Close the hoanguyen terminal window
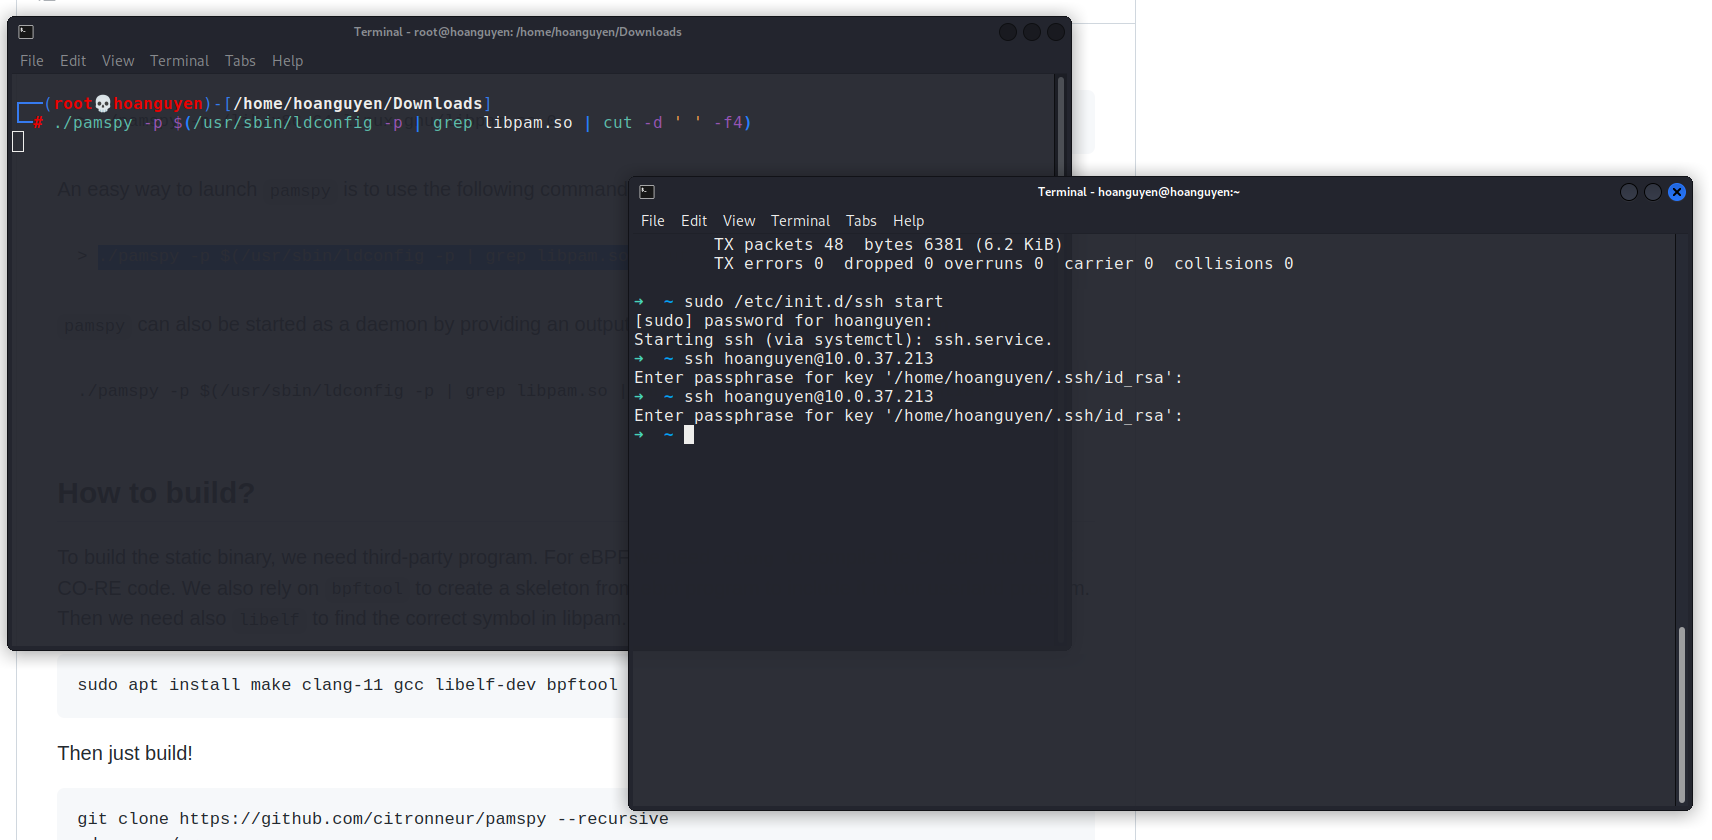This screenshot has width=1712, height=840. click(x=1677, y=192)
